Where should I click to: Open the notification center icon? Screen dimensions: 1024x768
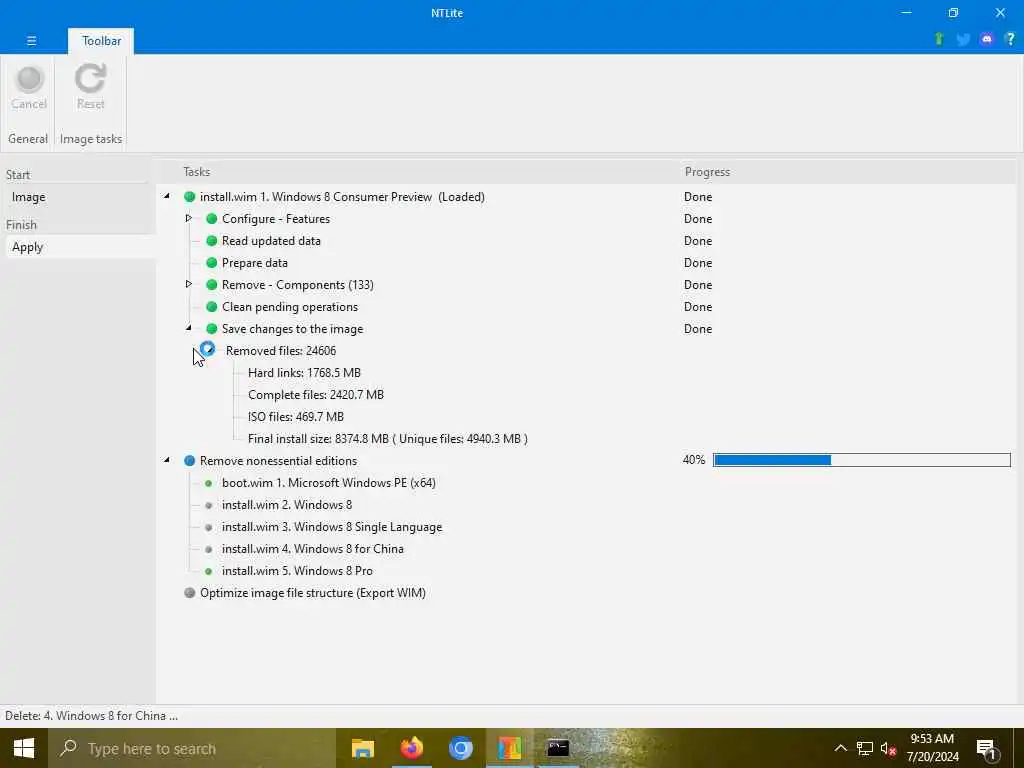click(987, 749)
